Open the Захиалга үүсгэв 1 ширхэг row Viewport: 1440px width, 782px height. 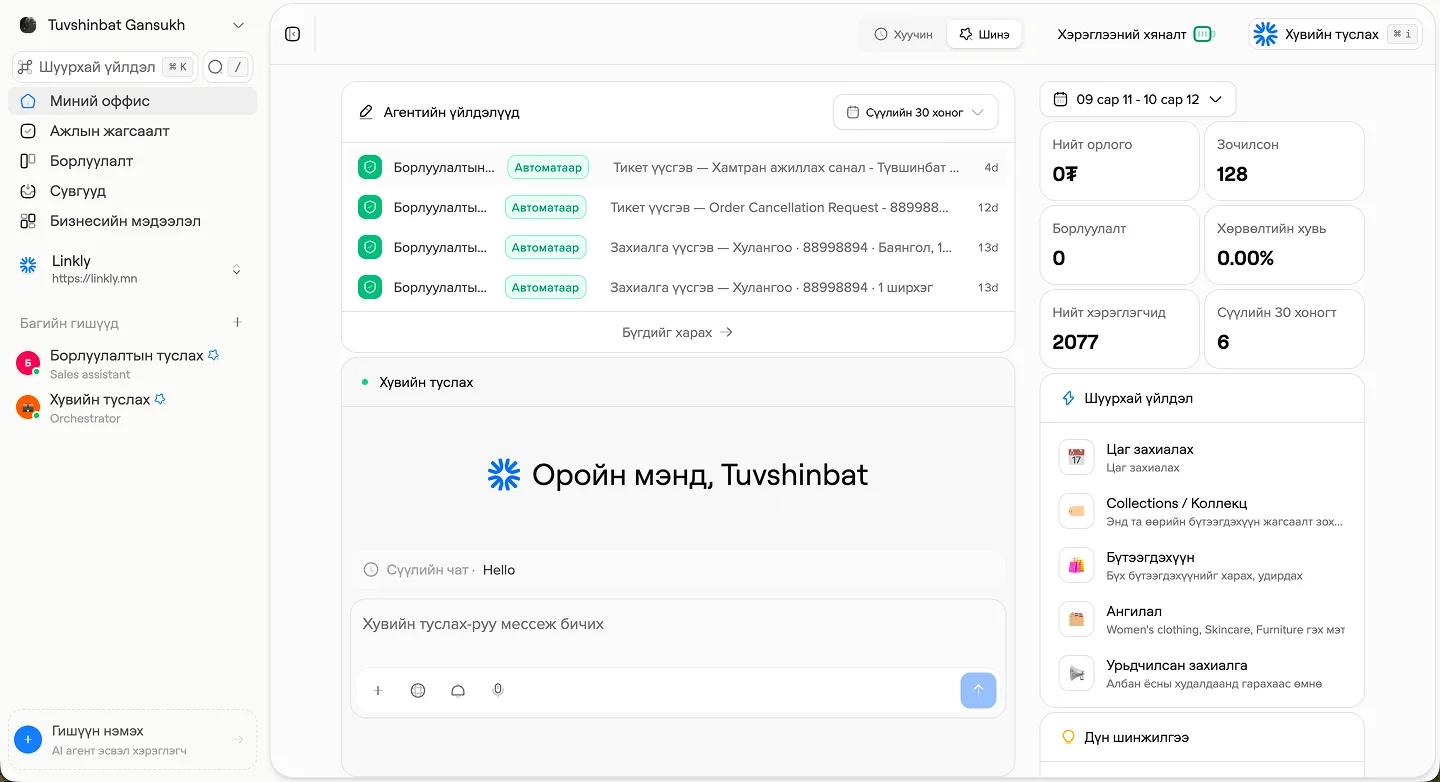coord(678,287)
